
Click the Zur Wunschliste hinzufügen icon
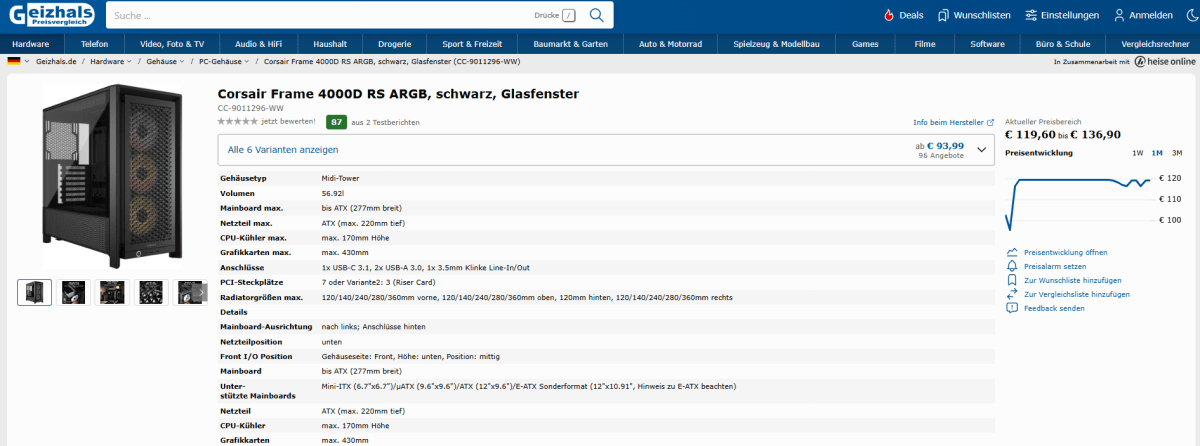pyautogui.click(x=1012, y=281)
